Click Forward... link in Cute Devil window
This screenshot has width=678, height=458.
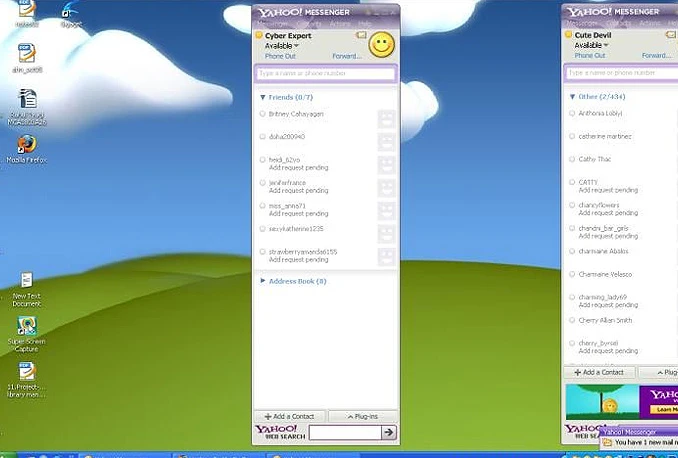point(656,55)
